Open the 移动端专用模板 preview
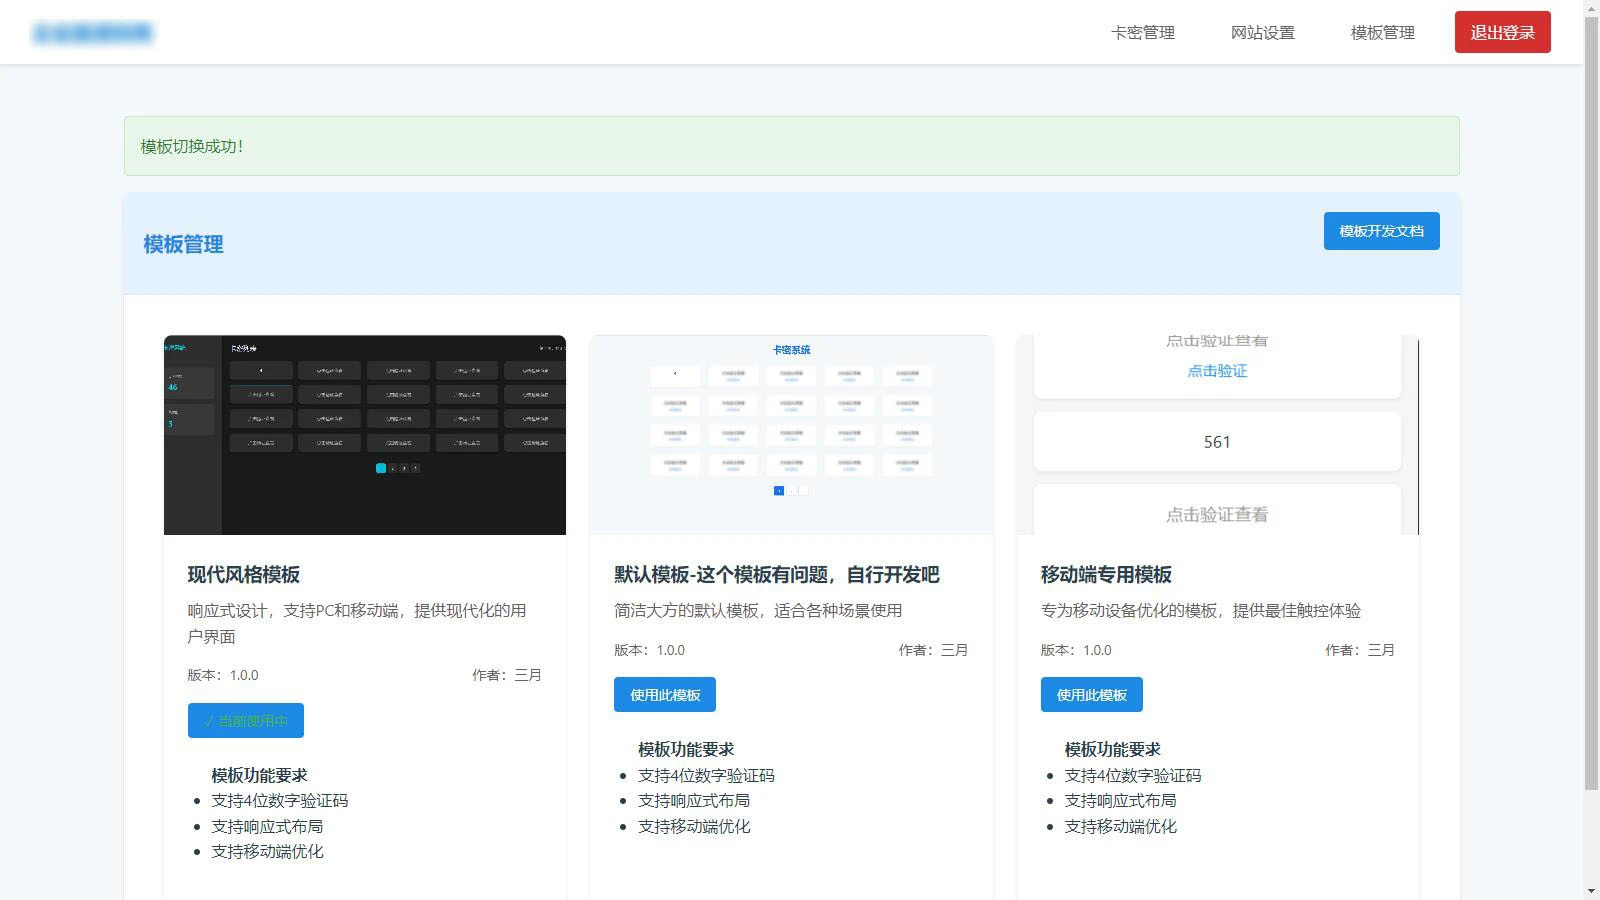1600x900 pixels. coord(1216,434)
